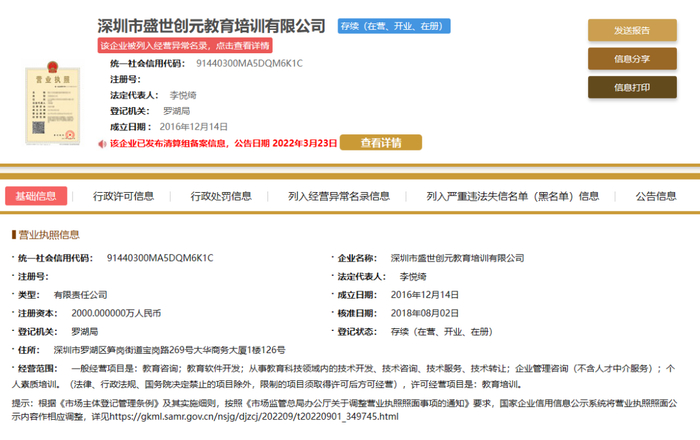The width and height of the screenshot is (700, 440).
Task: Click 成立日期 value in details section
Action: pyautogui.click(x=425, y=295)
